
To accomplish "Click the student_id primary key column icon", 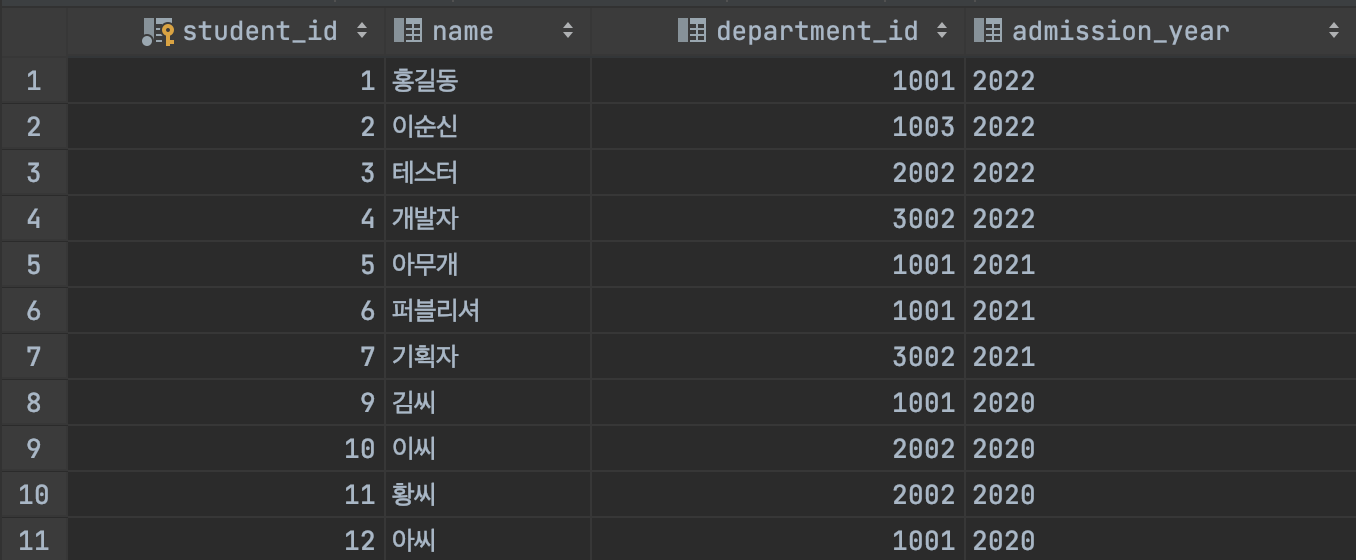I will pyautogui.click(x=158, y=32).
